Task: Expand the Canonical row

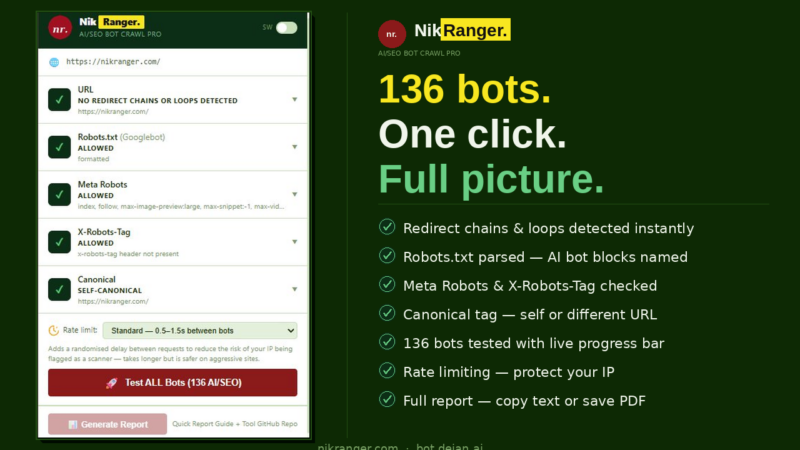Action: point(294,289)
